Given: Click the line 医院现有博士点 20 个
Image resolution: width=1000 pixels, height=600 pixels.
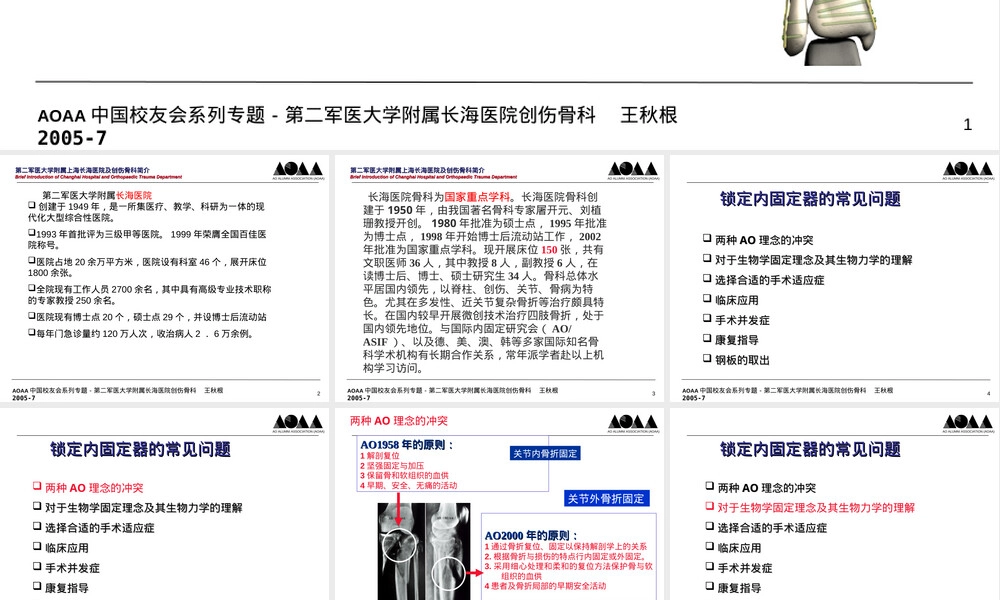Looking at the screenshot, I should click(147, 317).
